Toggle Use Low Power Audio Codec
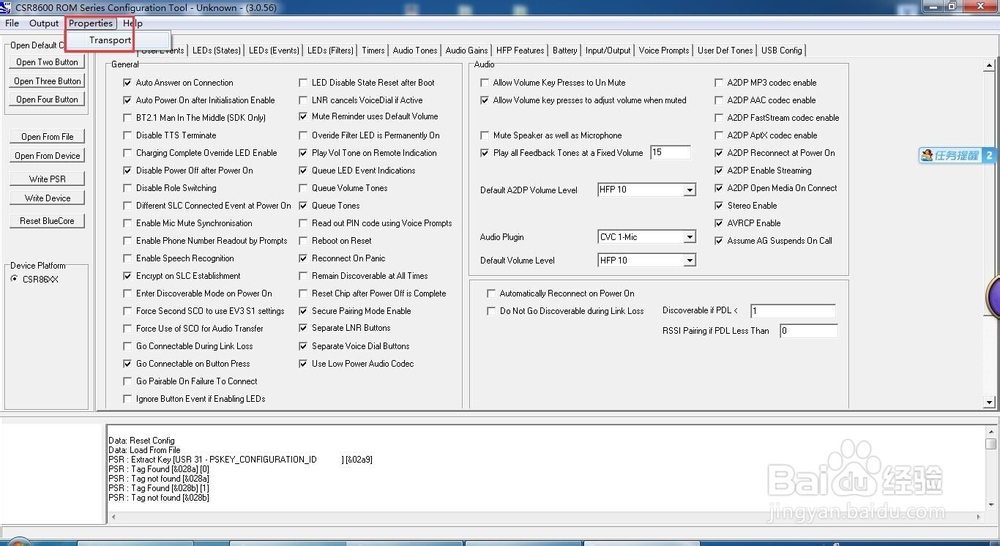The width and height of the screenshot is (1000, 546). [x=303, y=364]
